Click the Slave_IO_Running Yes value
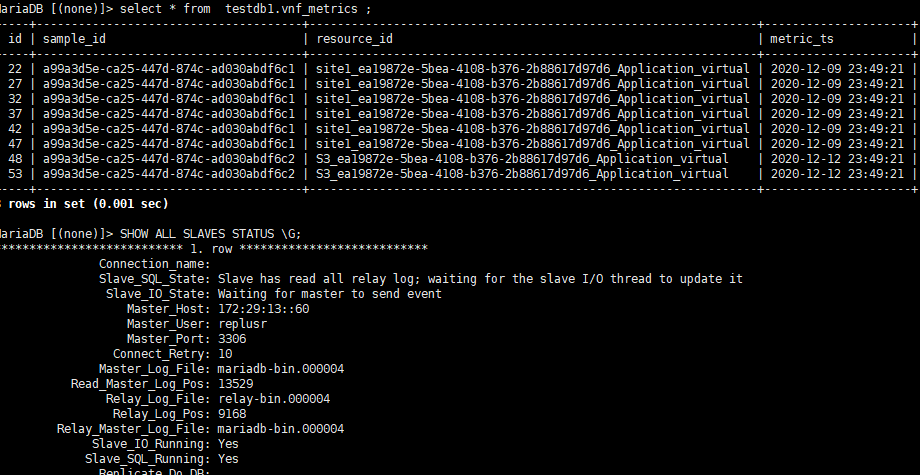 228,443
